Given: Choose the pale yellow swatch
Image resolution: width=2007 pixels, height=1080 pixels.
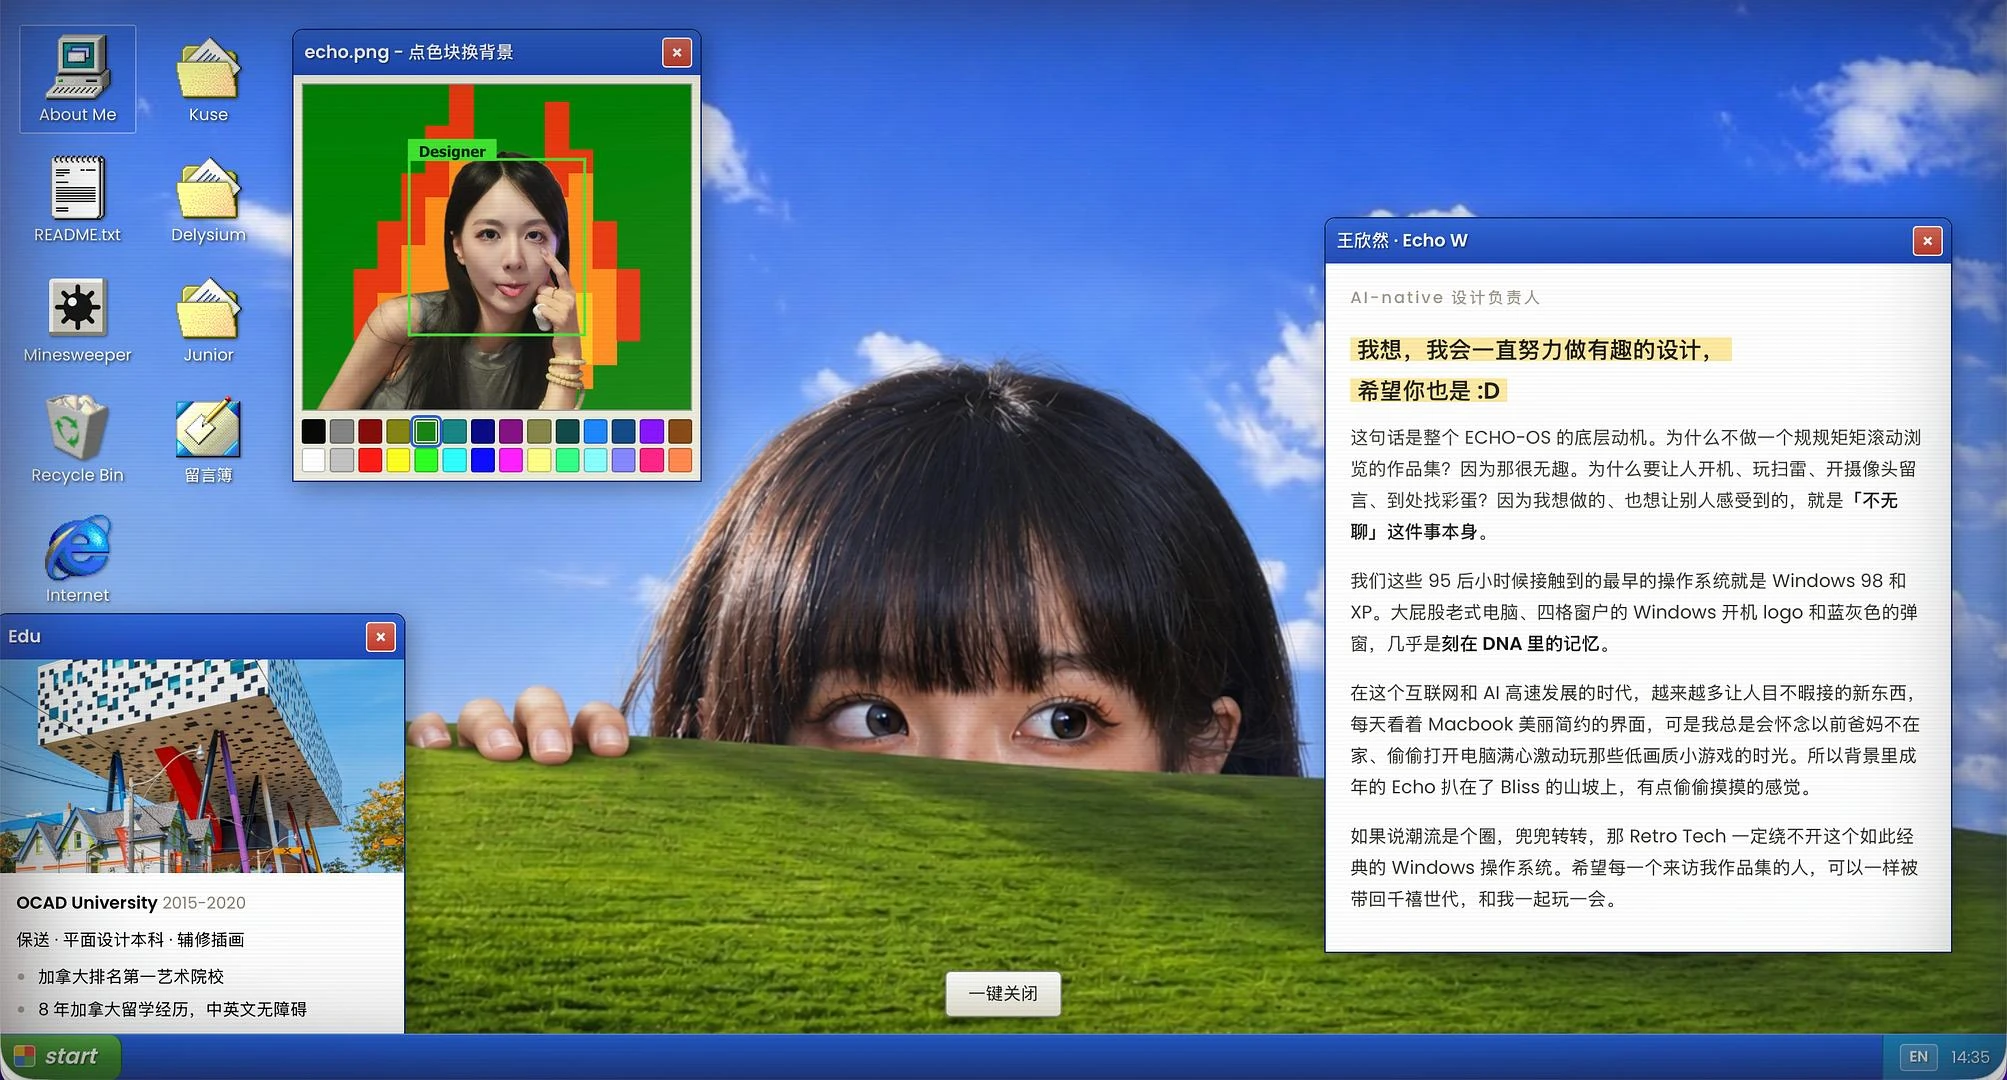Looking at the screenshot, I should (539, 460).
